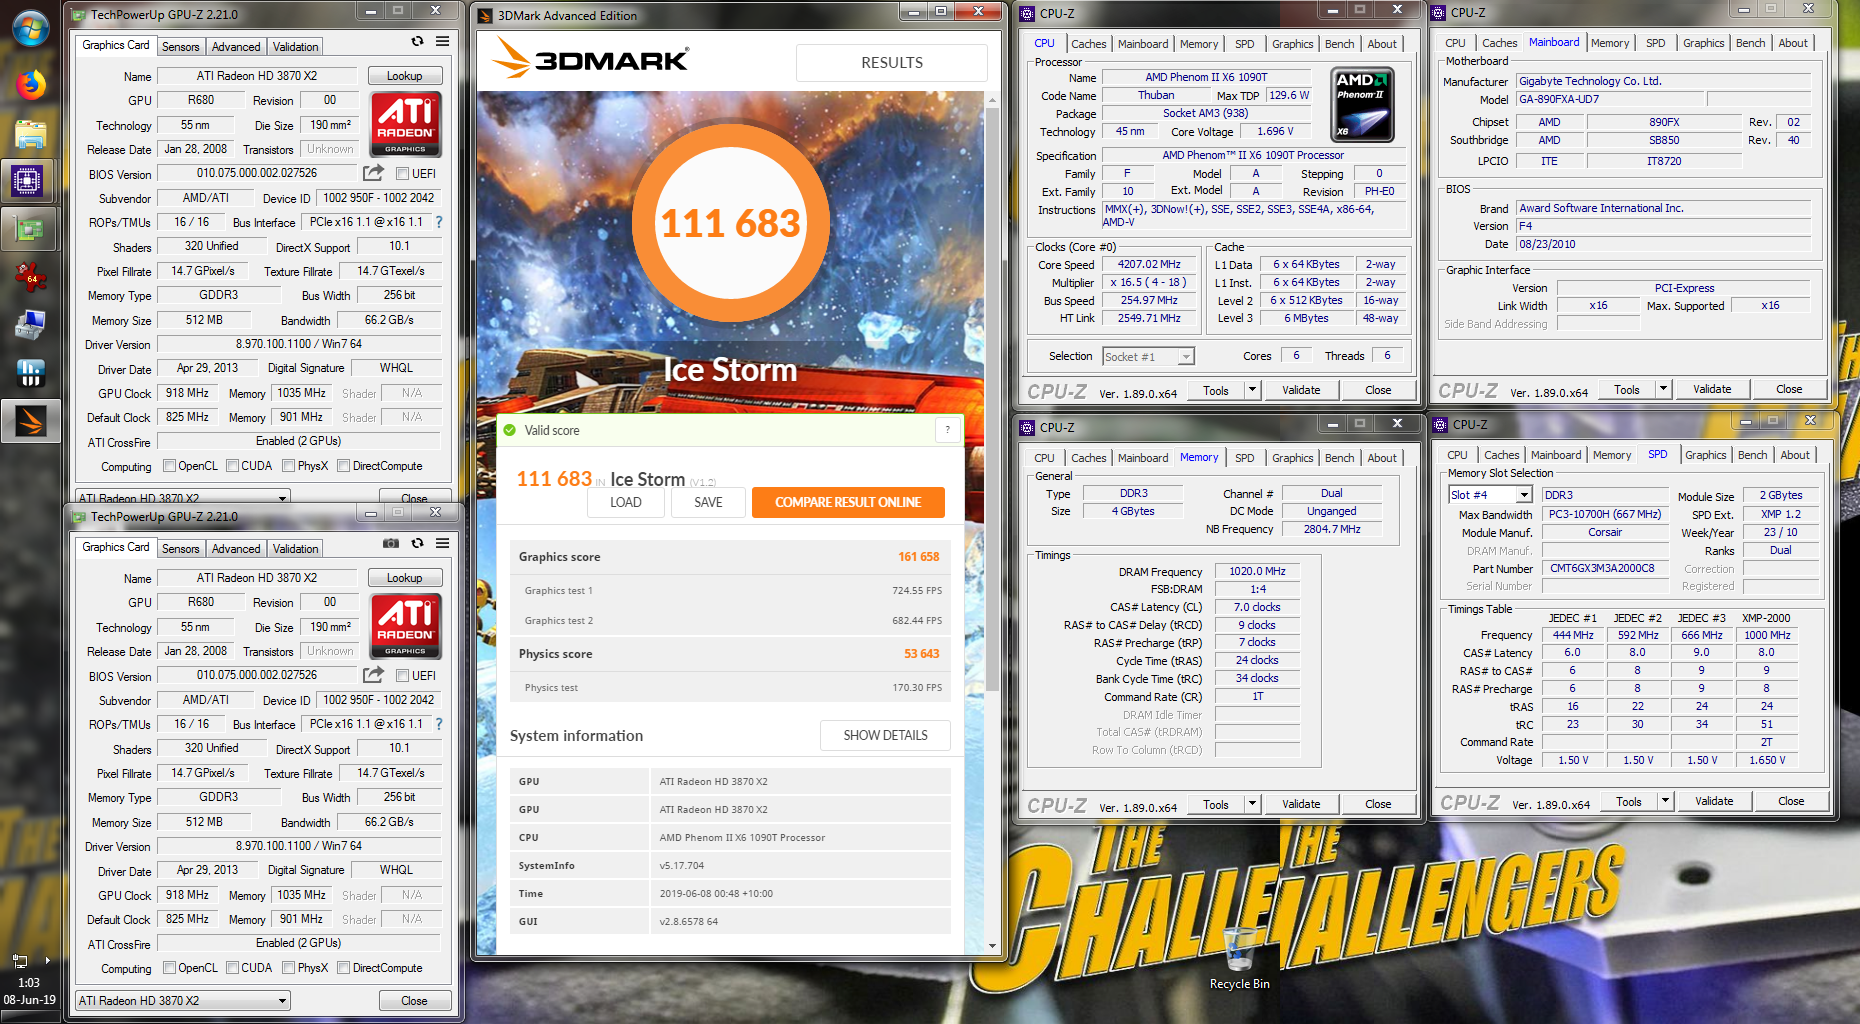Open Windows Explorer folder taskbar icon
This screenshot has height=1024, width=1860.
coord(30,133)
